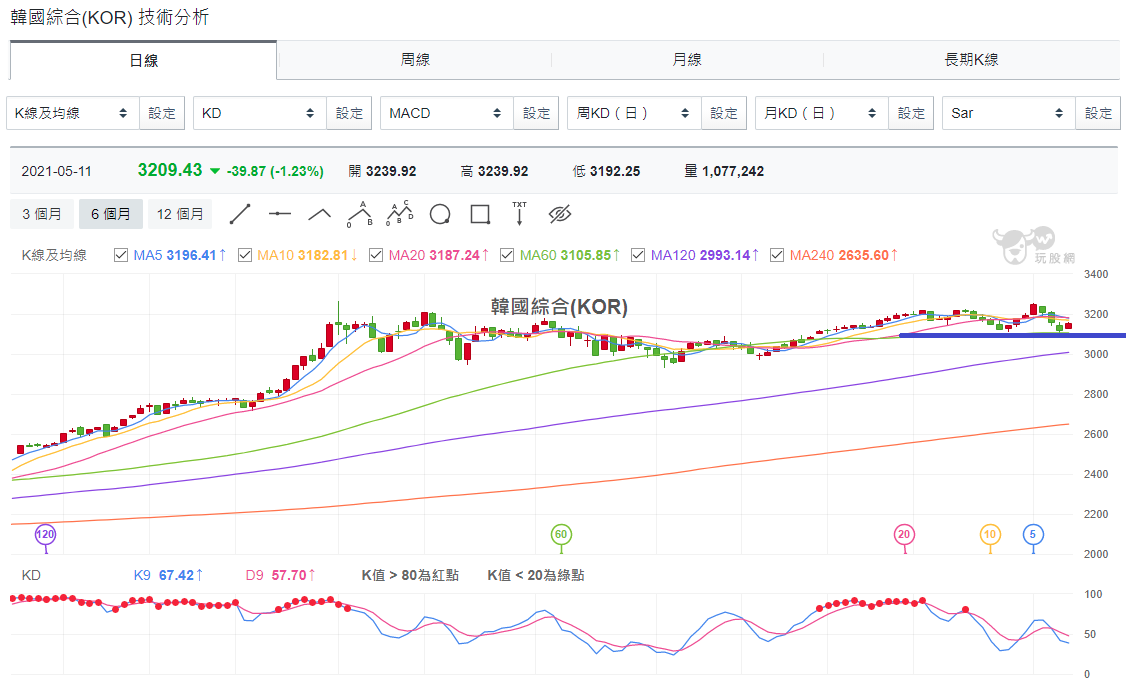Click the volume value 1,077,242

pos(733,171)
